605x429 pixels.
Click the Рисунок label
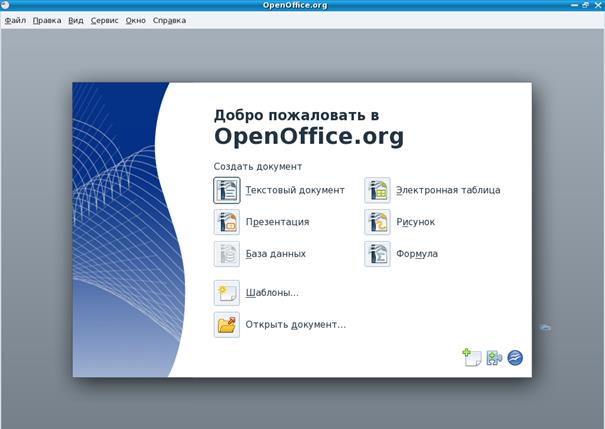click(x=415, y=222)
